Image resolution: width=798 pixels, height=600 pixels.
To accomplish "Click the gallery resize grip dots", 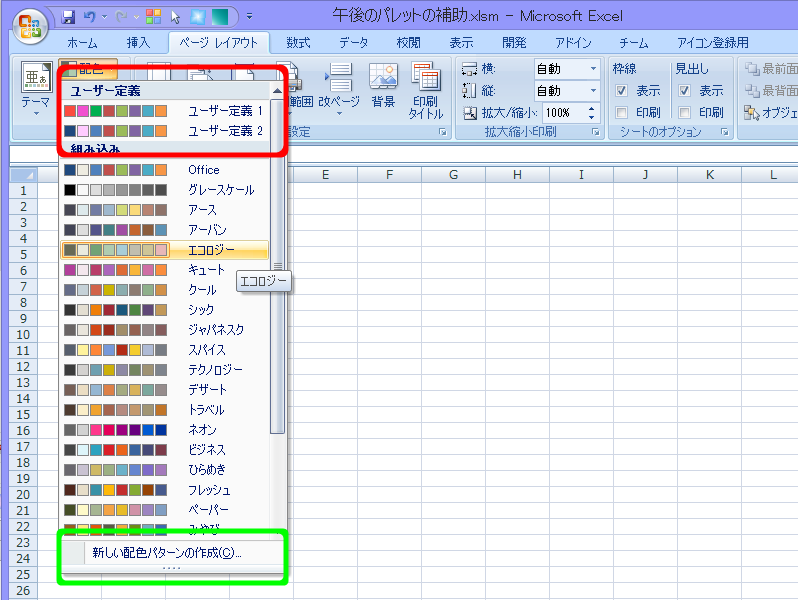I will pyautogui.click(x=172, y=568).
